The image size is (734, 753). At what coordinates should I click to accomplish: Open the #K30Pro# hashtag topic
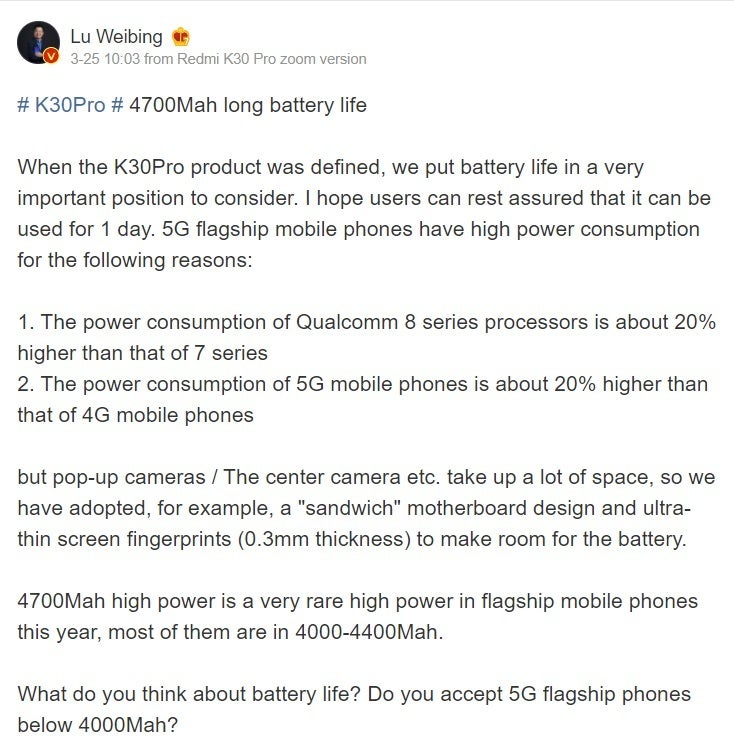(70, 105)
